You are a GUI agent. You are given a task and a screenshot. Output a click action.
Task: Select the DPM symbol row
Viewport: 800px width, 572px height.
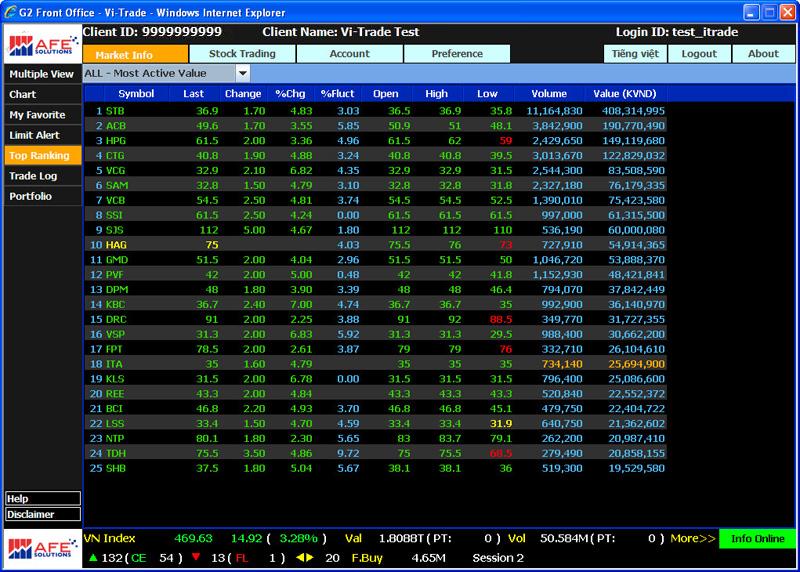(x=375, y=289)
